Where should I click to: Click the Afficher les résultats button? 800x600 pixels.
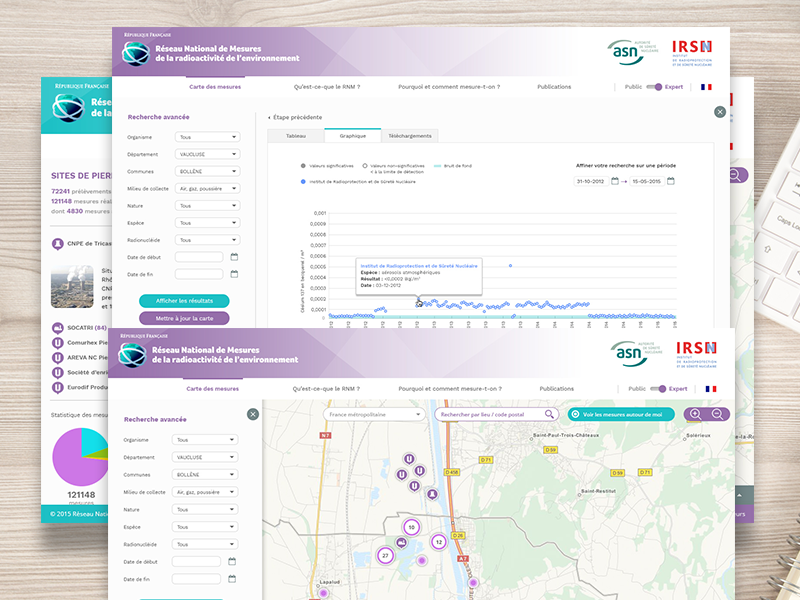point(184,301)
